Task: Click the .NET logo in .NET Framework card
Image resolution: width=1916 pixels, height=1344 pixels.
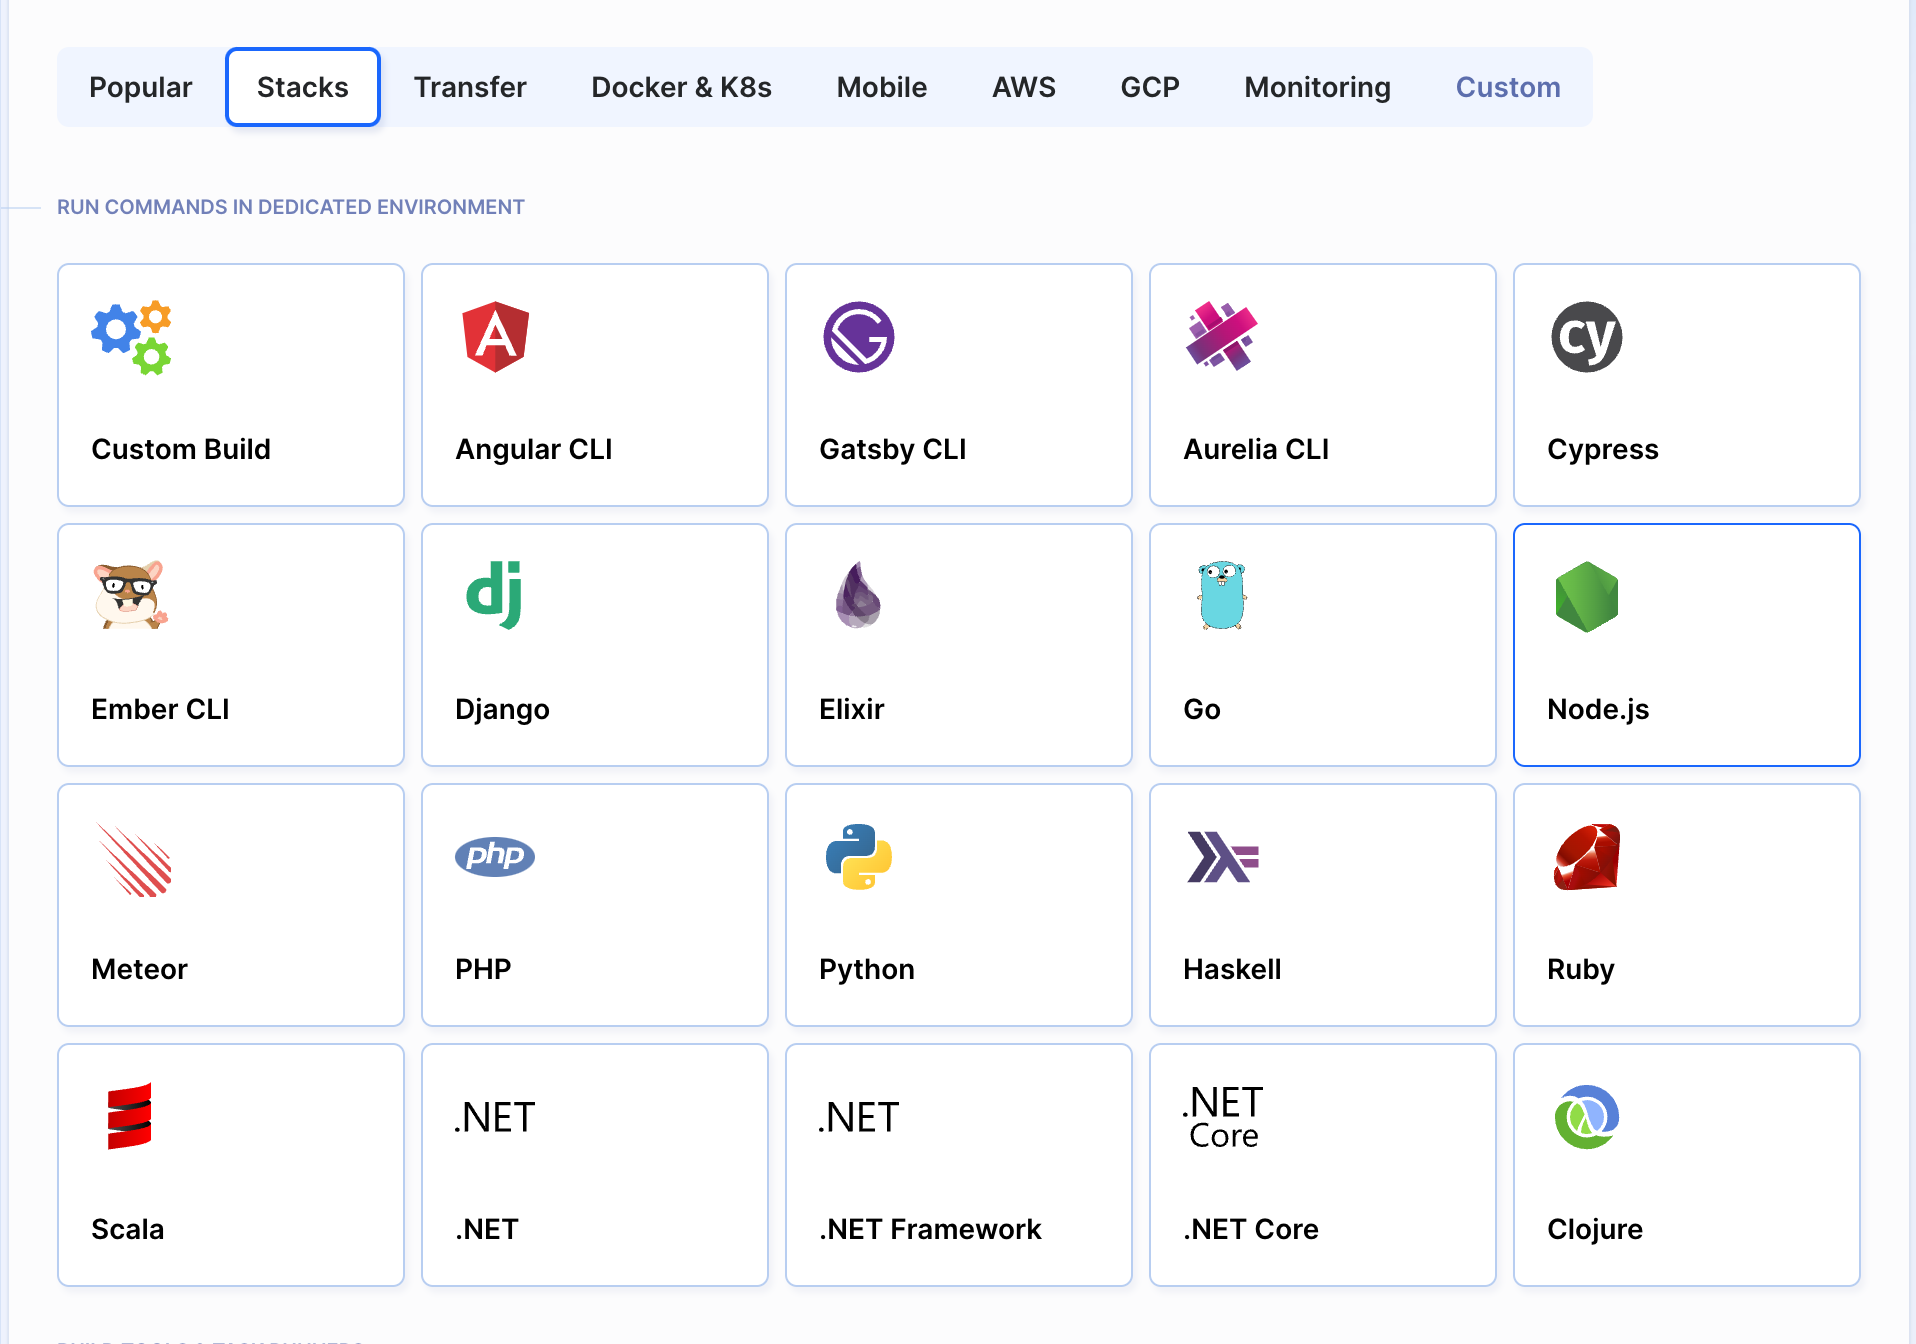Action: [859, 1117]
